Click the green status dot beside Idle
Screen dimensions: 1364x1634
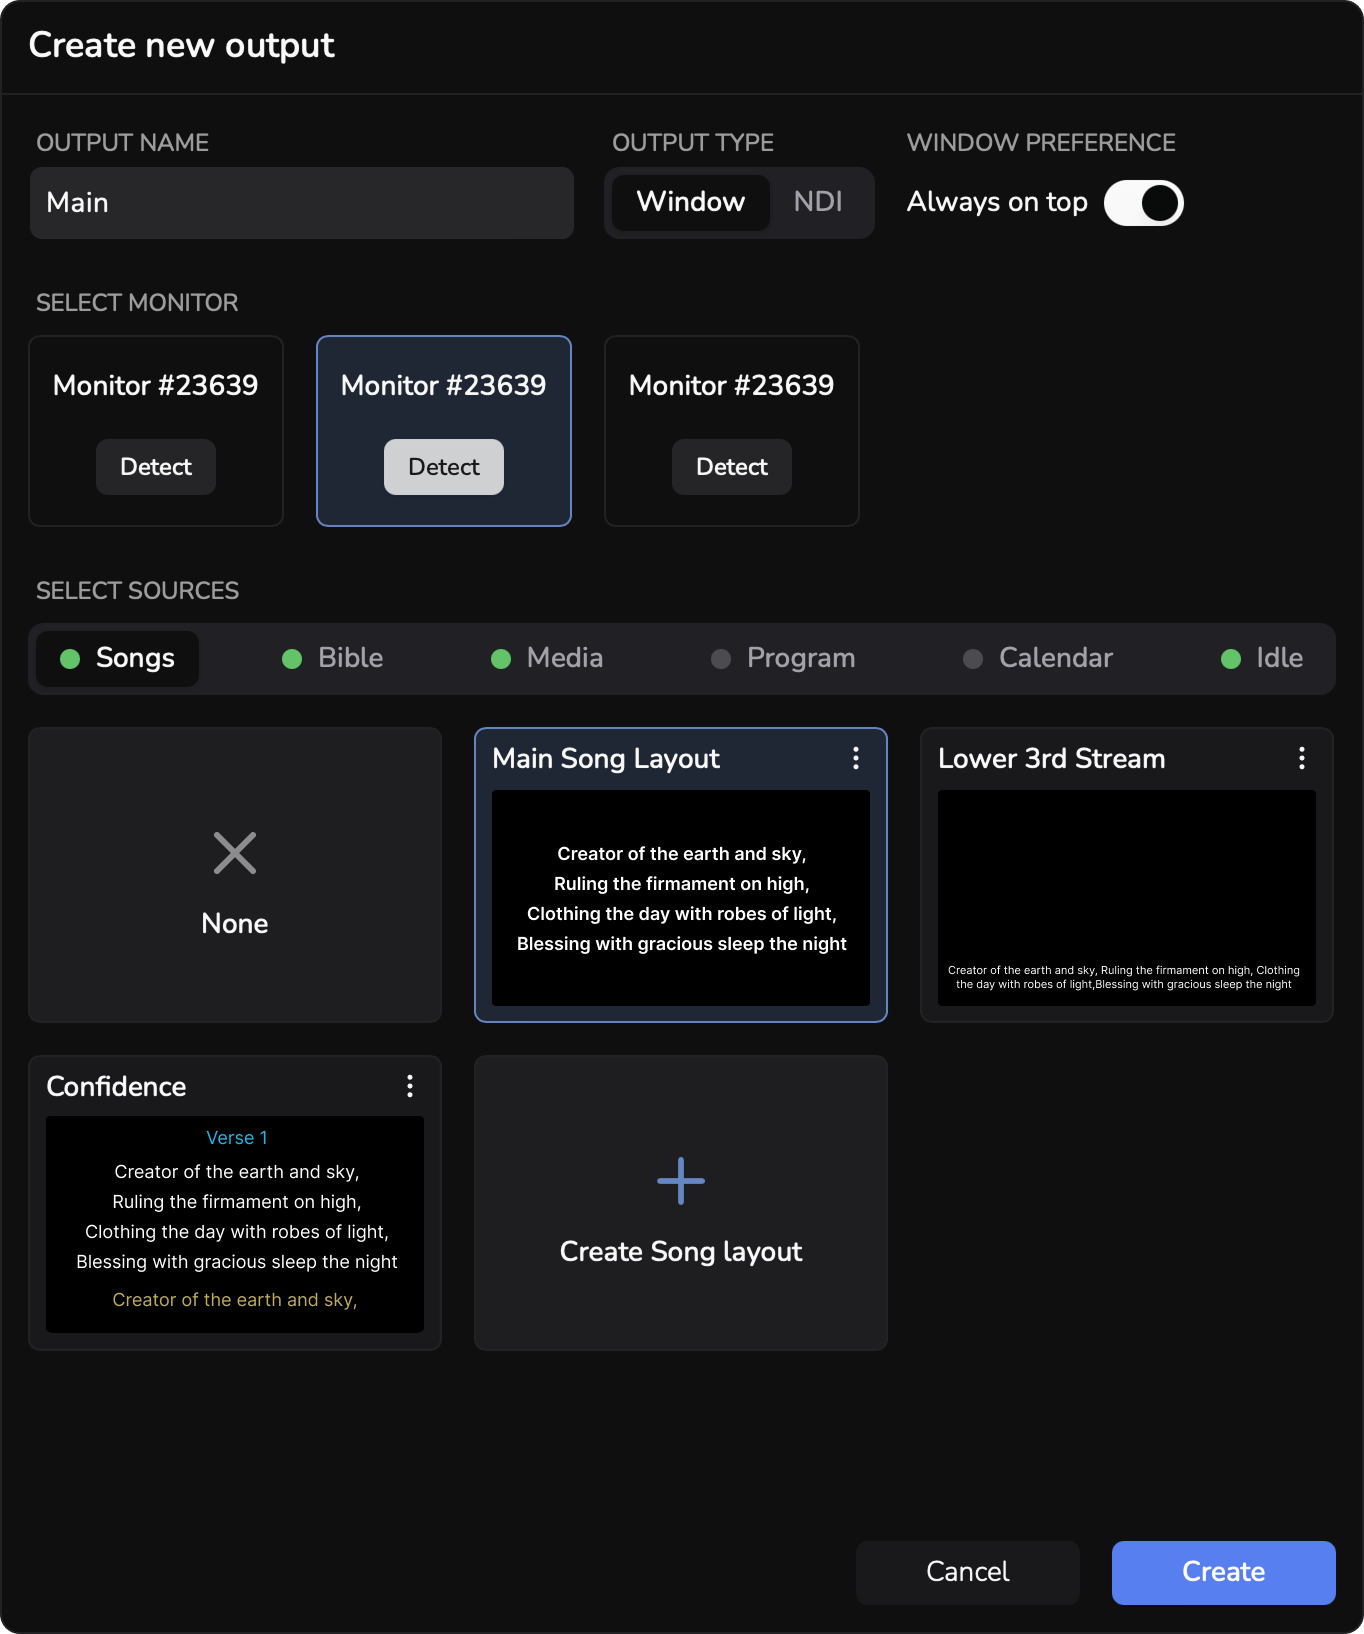pos(1231,659)
